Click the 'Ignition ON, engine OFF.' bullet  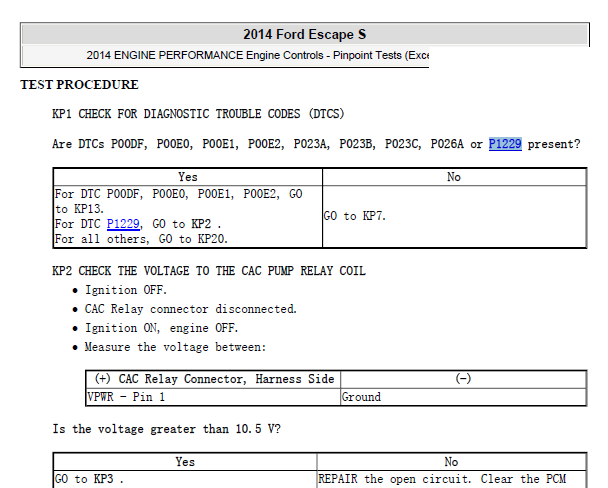click(x=161, y=328)
